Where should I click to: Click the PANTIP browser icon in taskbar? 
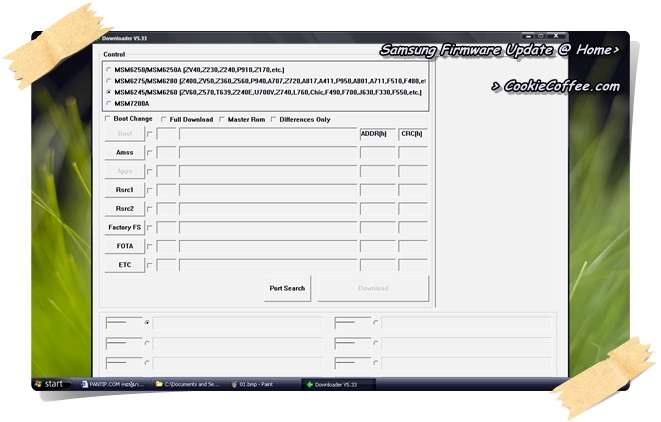click(84, 384)
